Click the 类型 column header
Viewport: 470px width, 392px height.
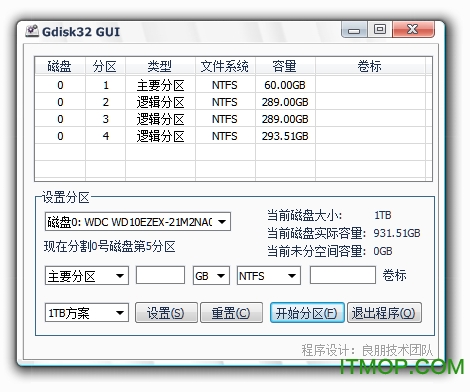(x=160, y=66)
